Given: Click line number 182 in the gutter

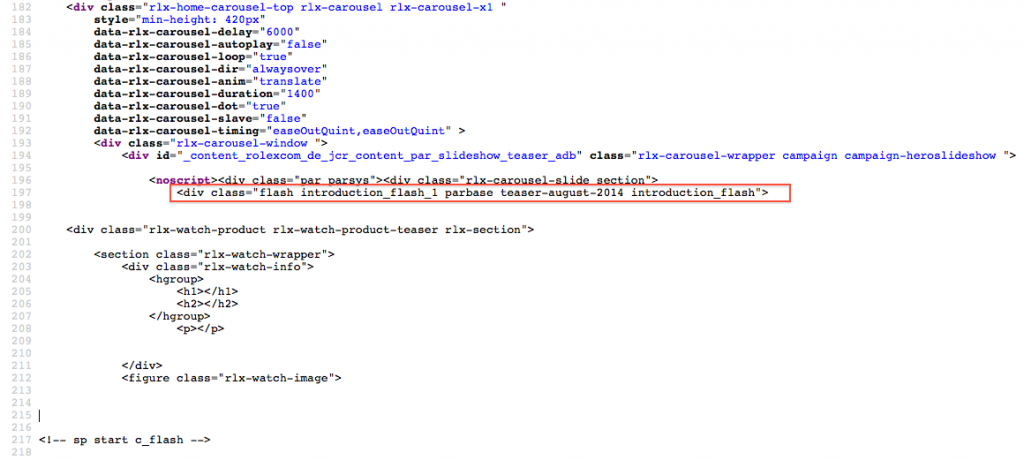Looking at the screenshot, I should click(x=19, y=7).
